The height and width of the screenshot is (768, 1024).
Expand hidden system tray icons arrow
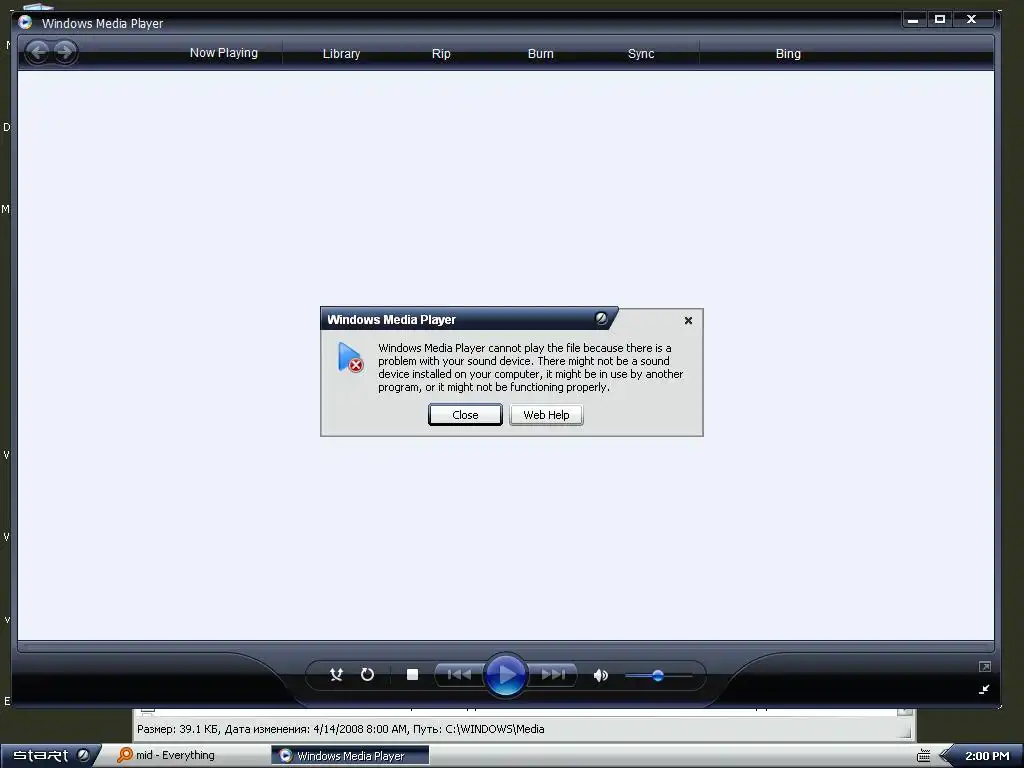pos(945,756)
